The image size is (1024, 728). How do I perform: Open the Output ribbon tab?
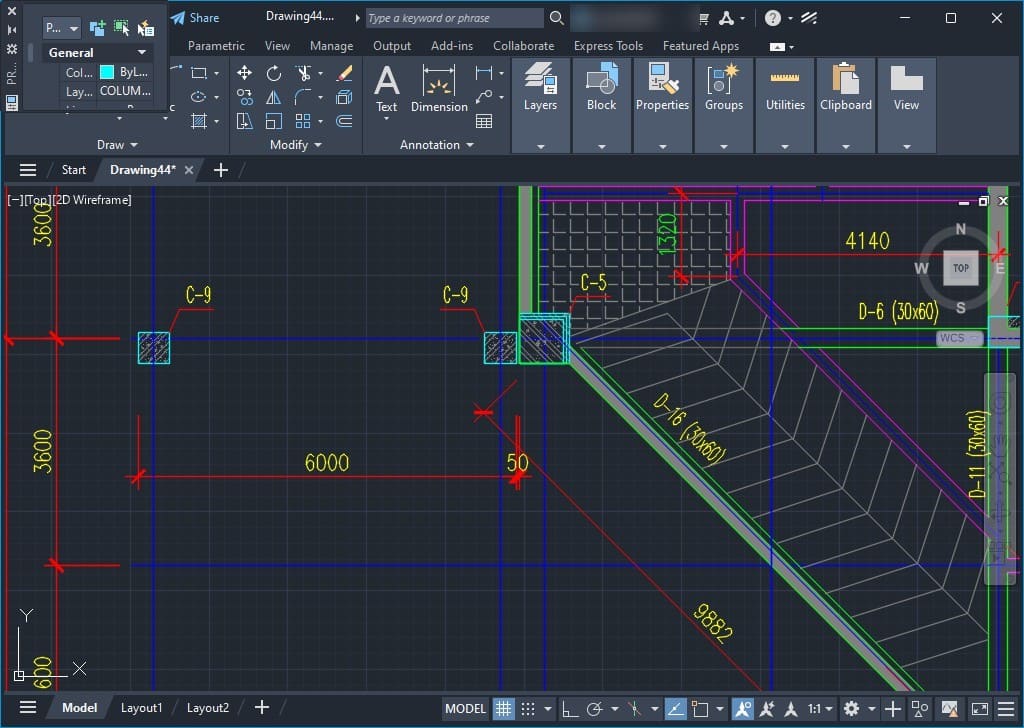tap(392, 46)
